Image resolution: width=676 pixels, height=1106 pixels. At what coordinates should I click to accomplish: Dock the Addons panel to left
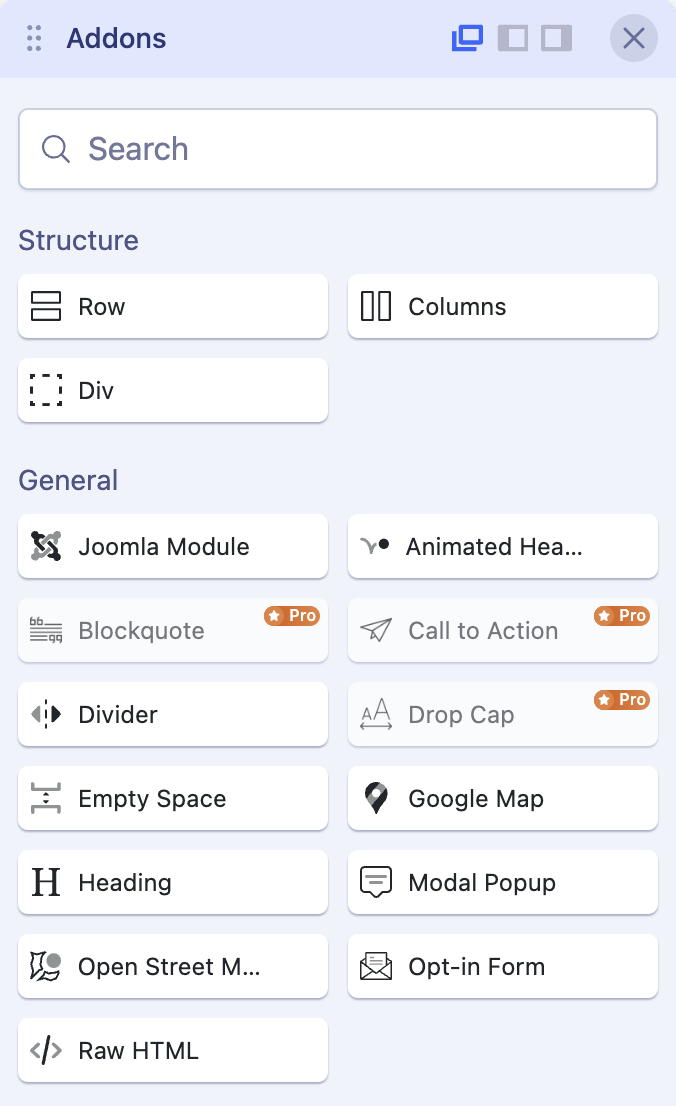[512, 39]
